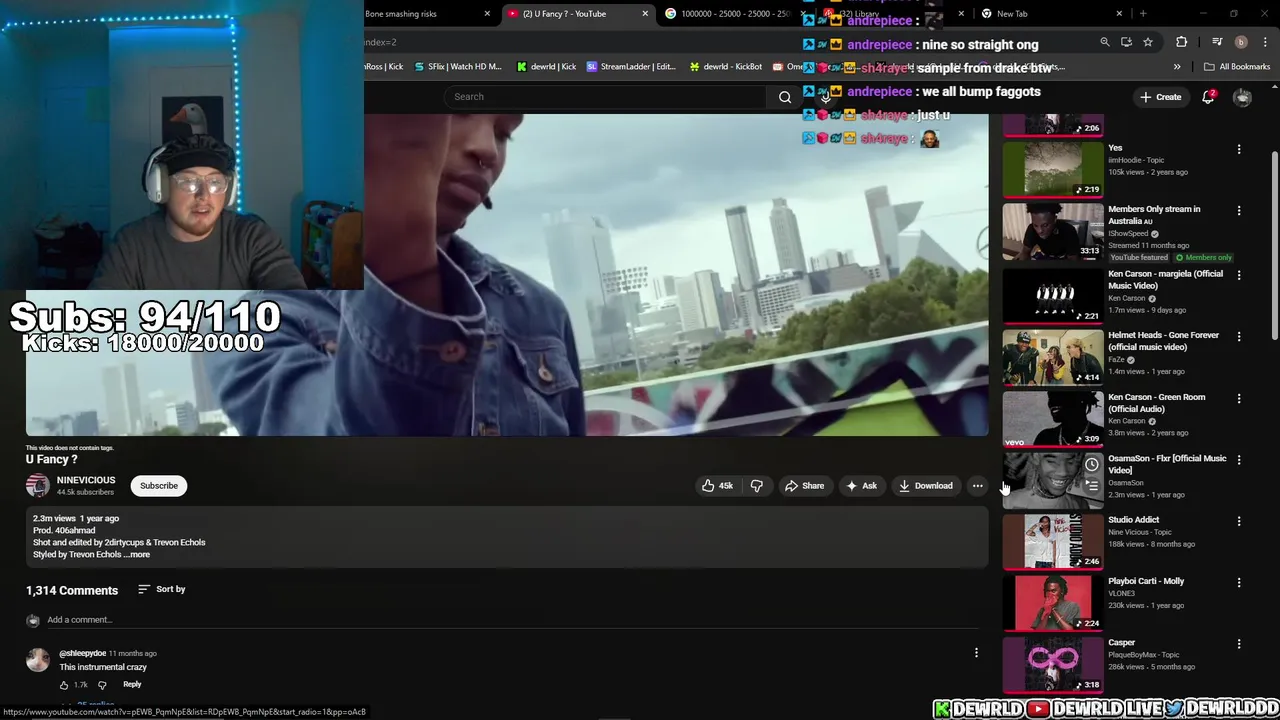Image resolution: width=1280 pixels, height=720 pixels.
Task: Open three-dot menu for OsamaSon Flxr video
Action: (1239, 460)
